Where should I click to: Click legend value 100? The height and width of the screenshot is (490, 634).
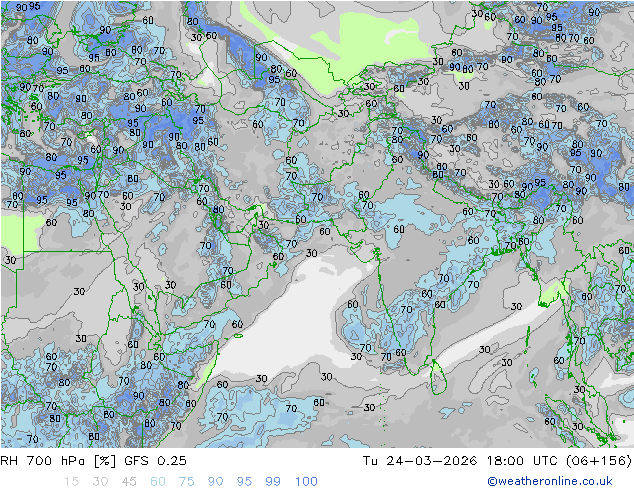pyautogui.click(x=306, y=482)
